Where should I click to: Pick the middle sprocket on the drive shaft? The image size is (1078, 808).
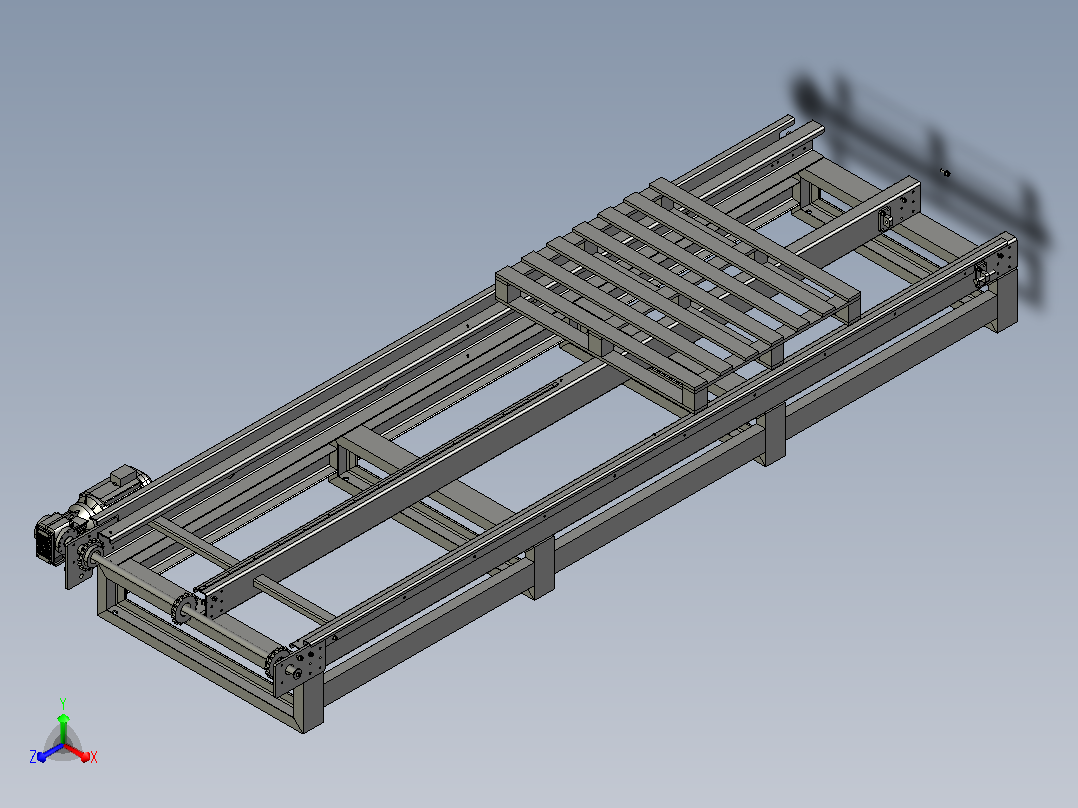184,607
